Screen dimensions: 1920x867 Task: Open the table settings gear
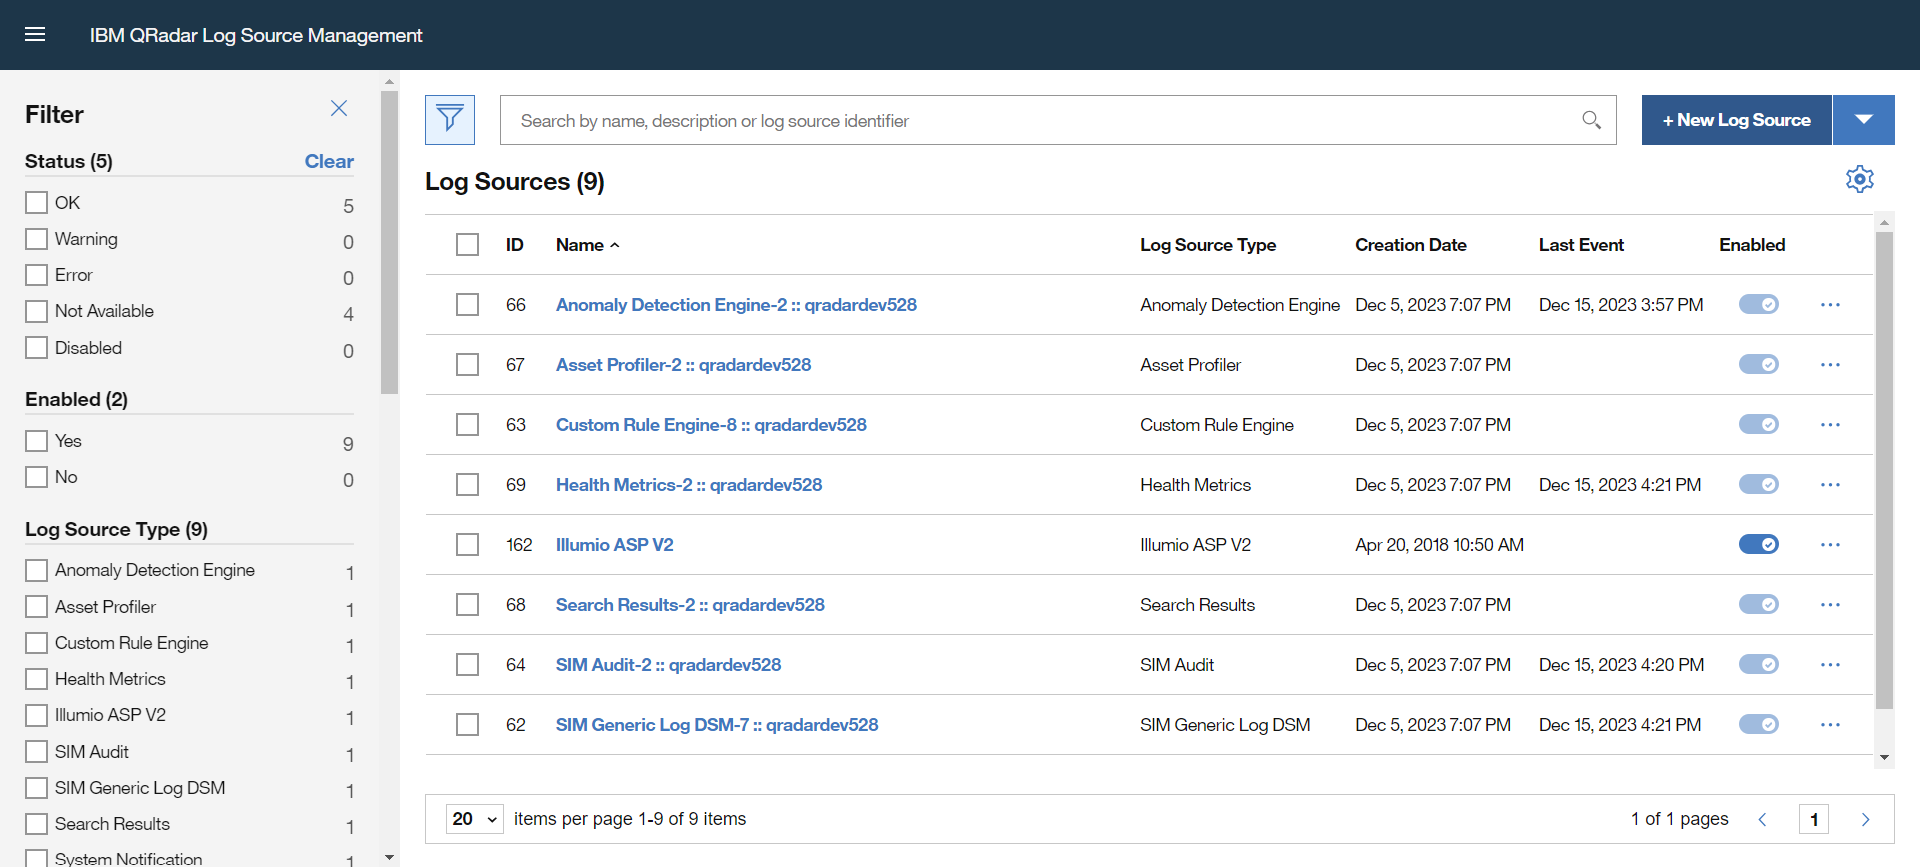click(1859, 179)
